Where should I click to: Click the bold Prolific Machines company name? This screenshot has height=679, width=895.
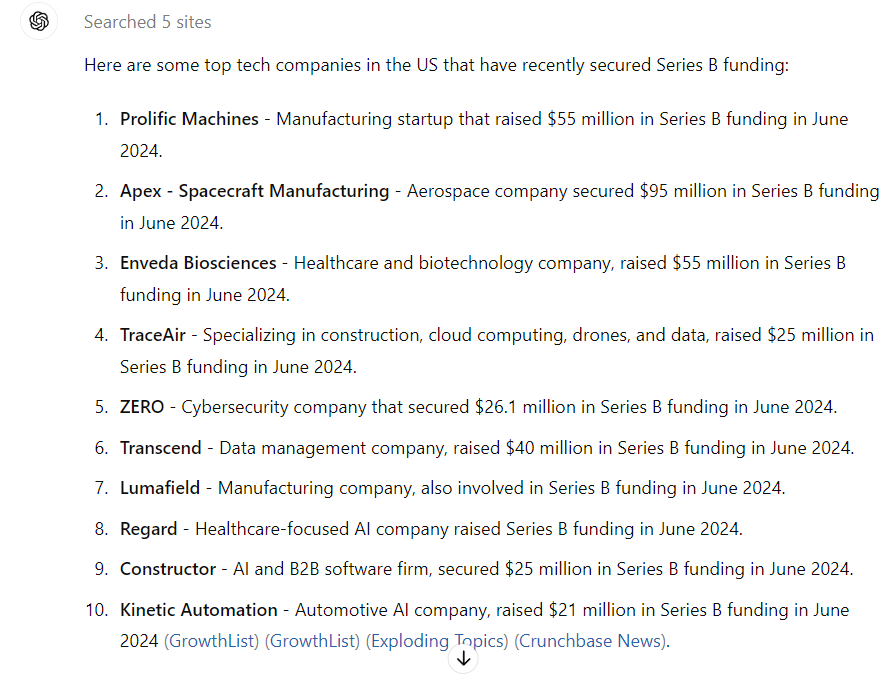tap(189, 119)
